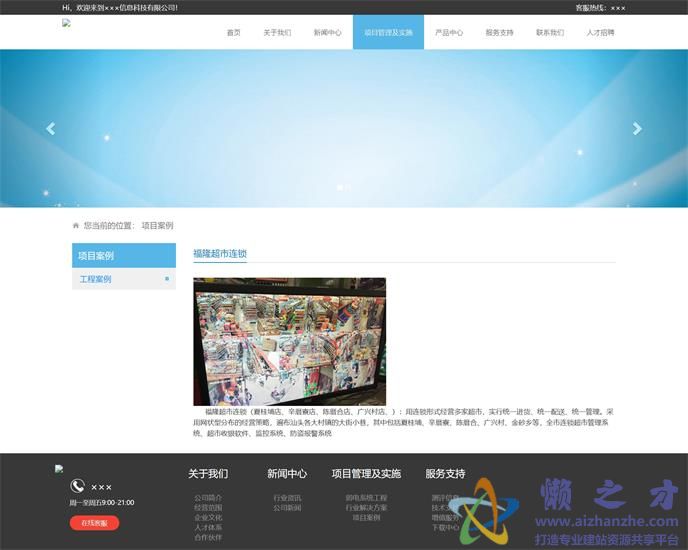Go to 新闻中心 in top navigation
688x550 pixels.
point(327,33)
